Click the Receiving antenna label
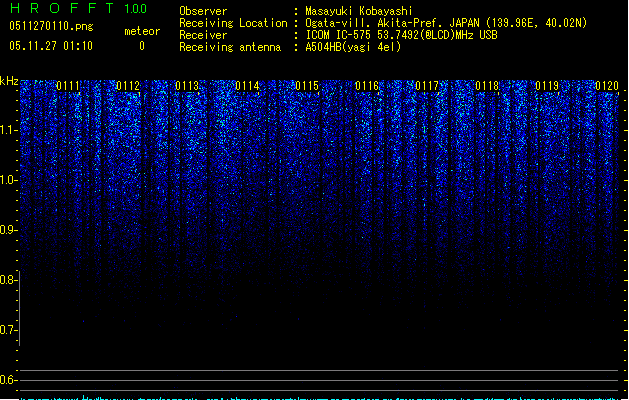Screen dimensions: 629x400 [x=230, y=47]
